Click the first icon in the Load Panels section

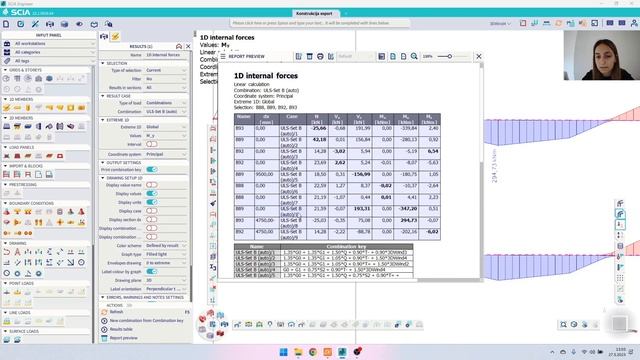click(7, 156)
